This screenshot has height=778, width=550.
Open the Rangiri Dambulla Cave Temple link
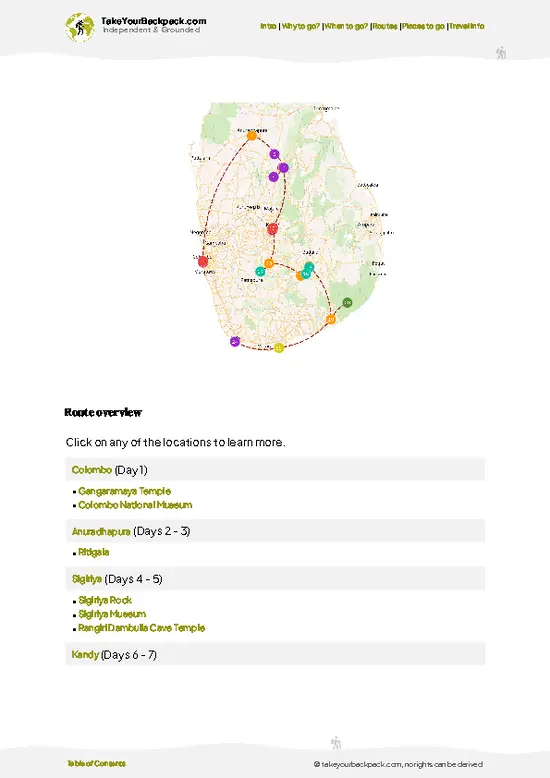(141, 628)
